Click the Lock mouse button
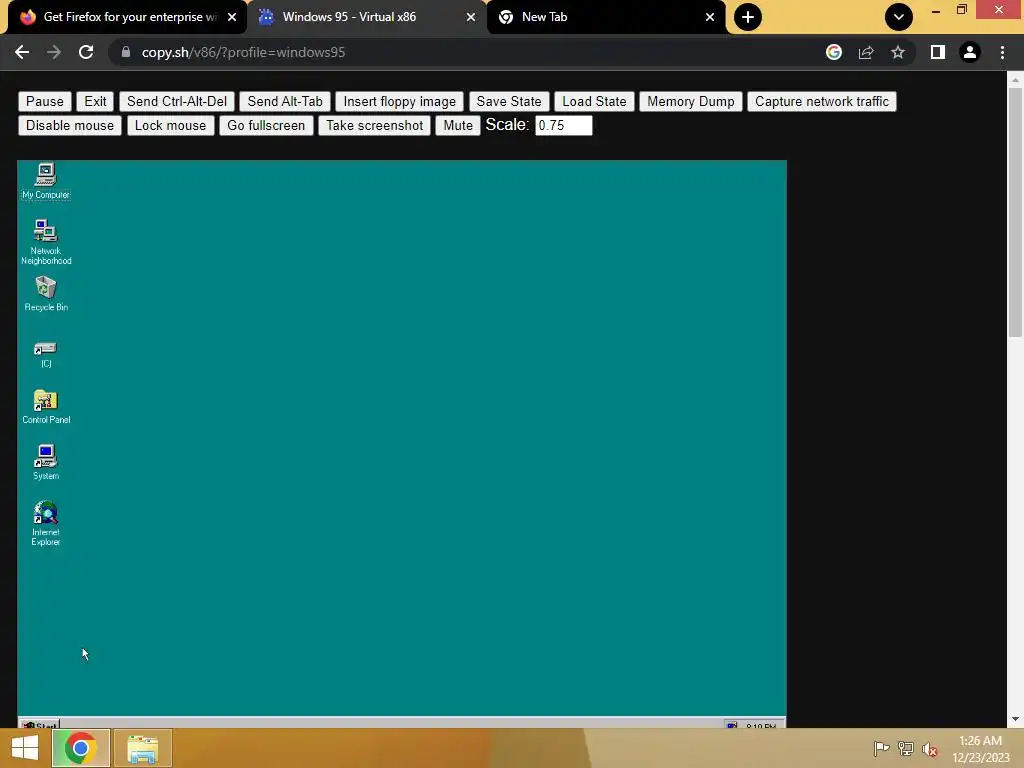The image size is (1024, 768). pyautogui.click(x=170, y=125)
